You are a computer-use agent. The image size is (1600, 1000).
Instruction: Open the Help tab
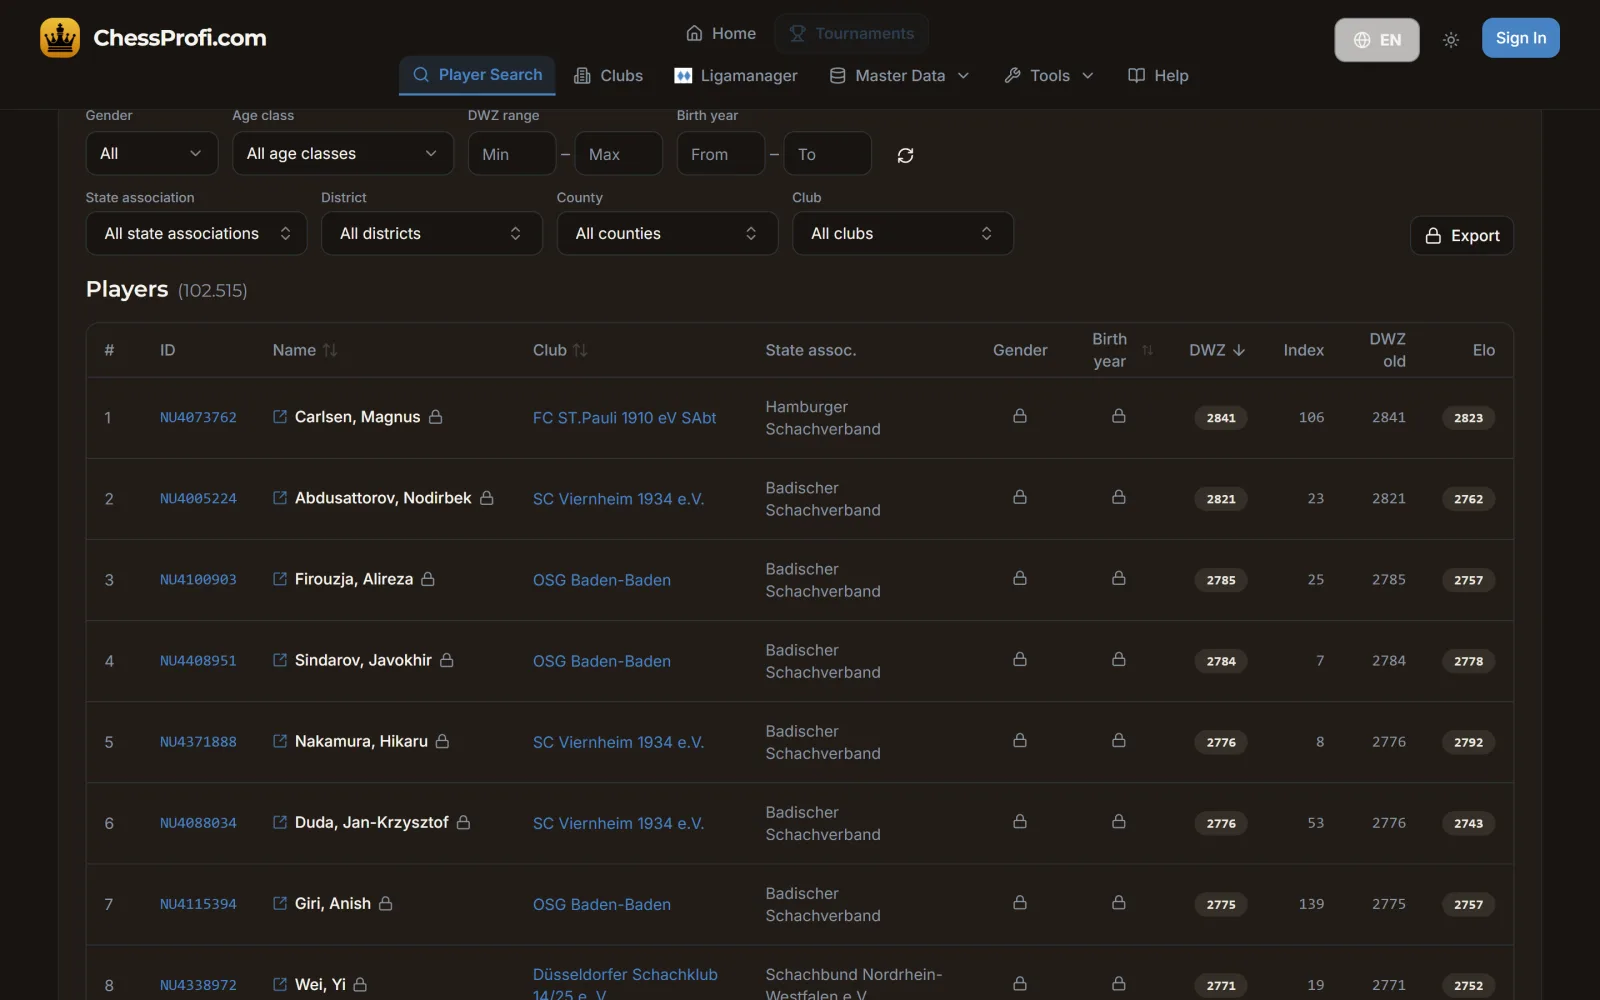(x=1158, y=76)
